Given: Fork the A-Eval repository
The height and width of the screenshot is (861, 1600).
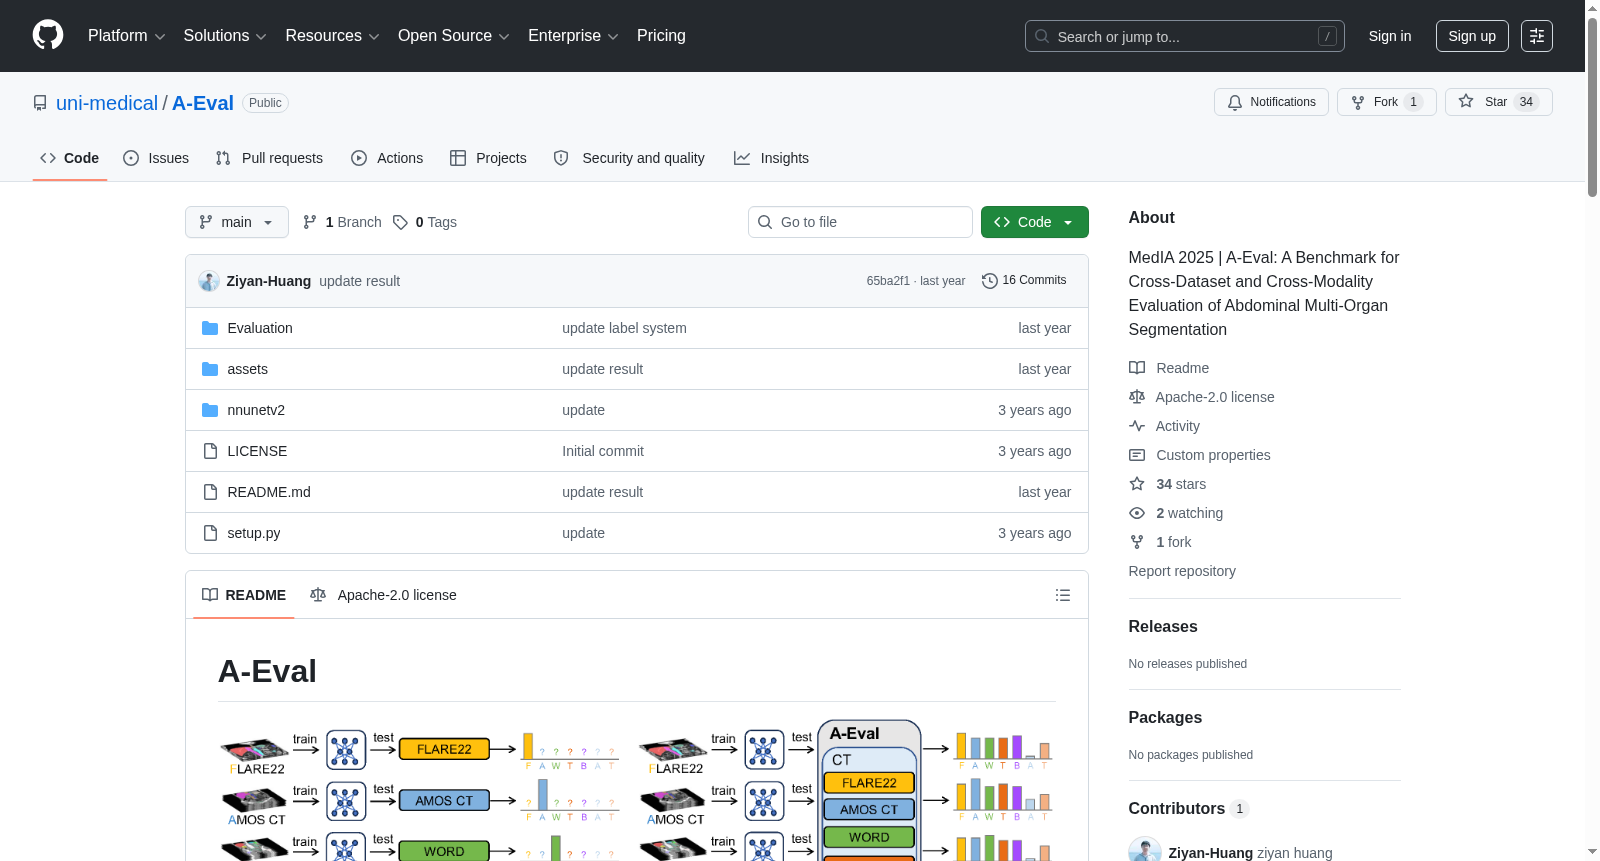Looking at the screenshot, I should point(1386,102).
